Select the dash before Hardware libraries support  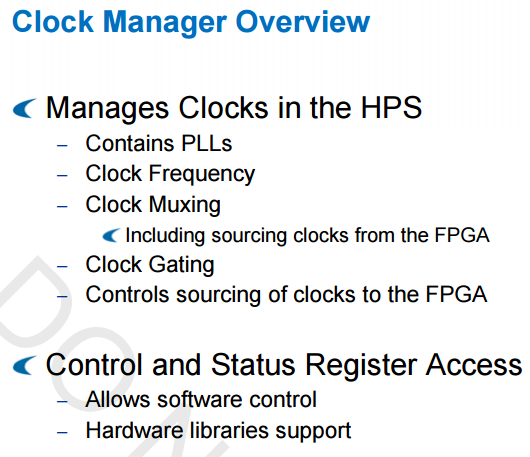(x=62, y=432)
